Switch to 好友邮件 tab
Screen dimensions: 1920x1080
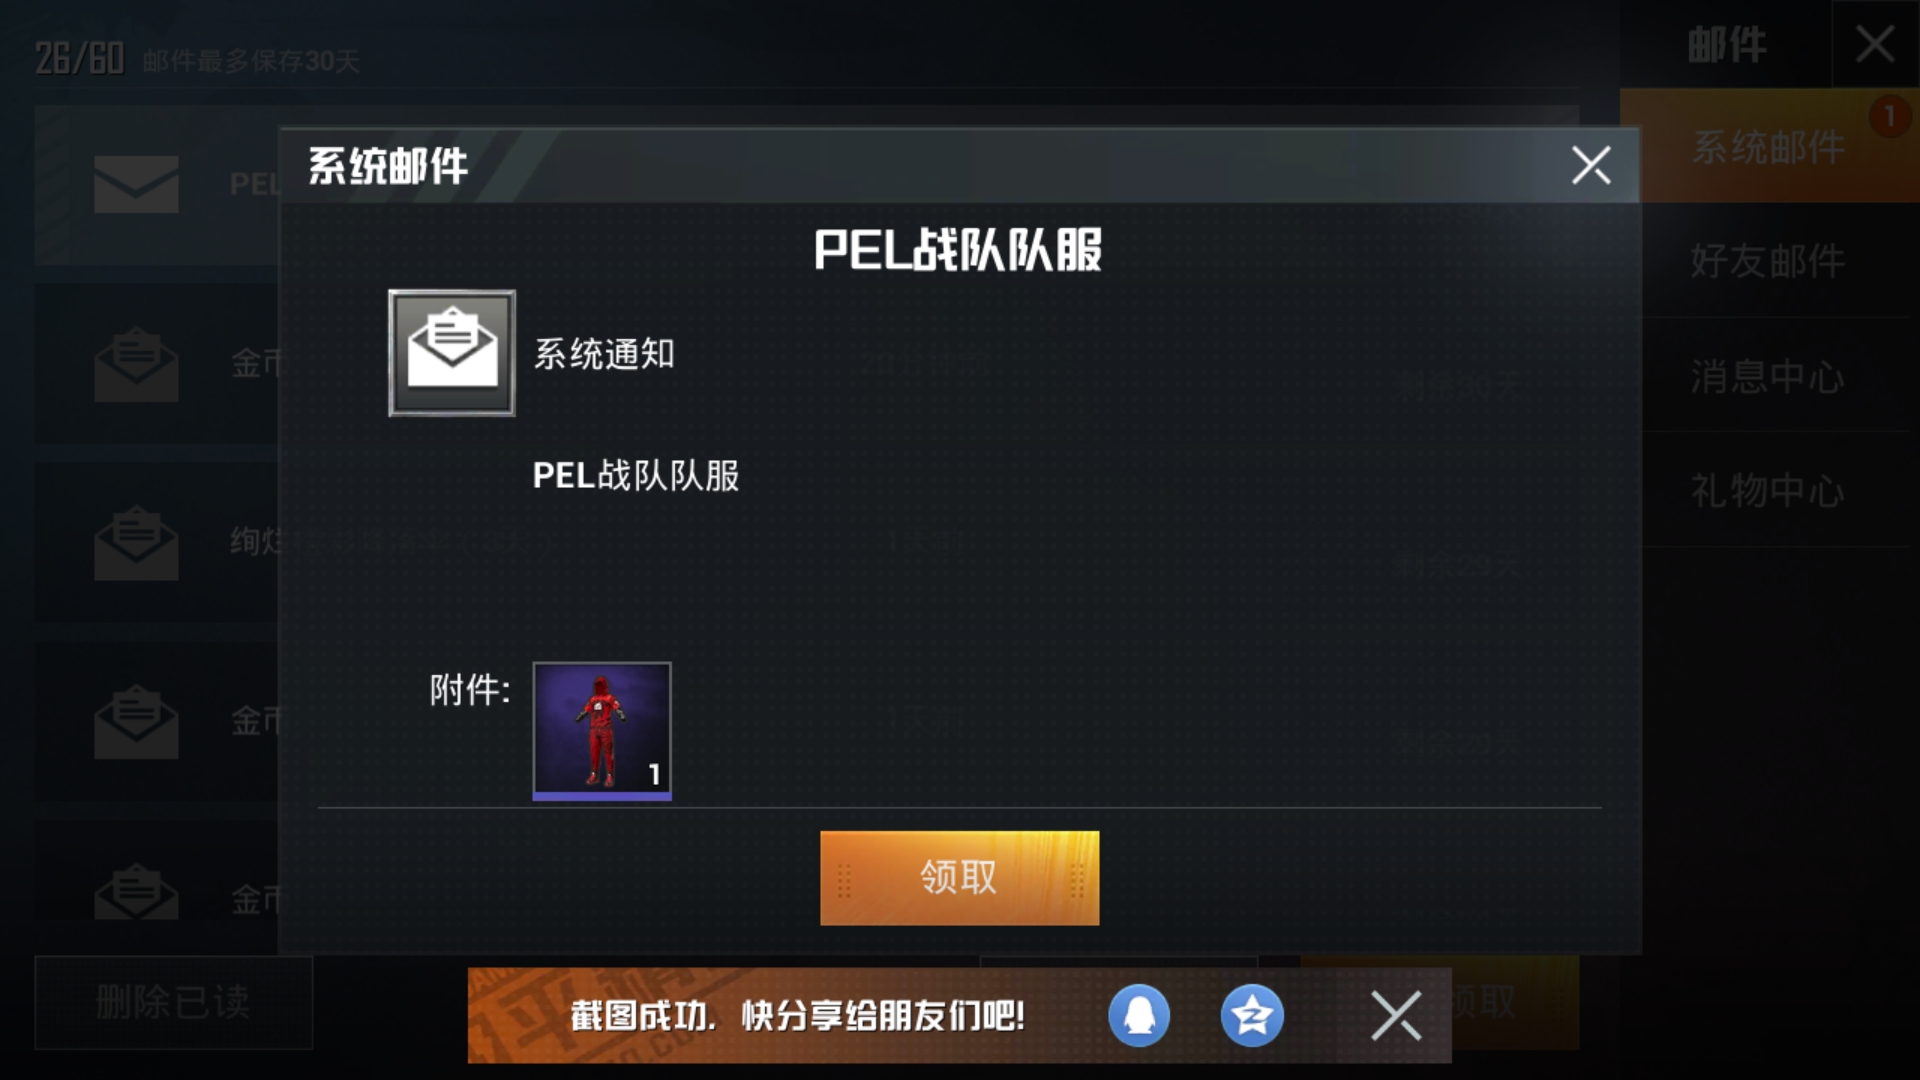click(x=1770, y=261)
